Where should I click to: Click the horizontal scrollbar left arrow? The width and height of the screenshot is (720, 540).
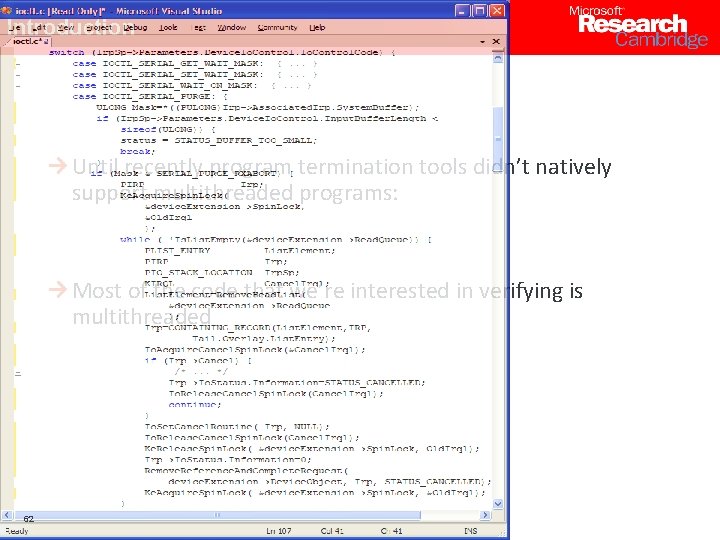pos(7,515)
